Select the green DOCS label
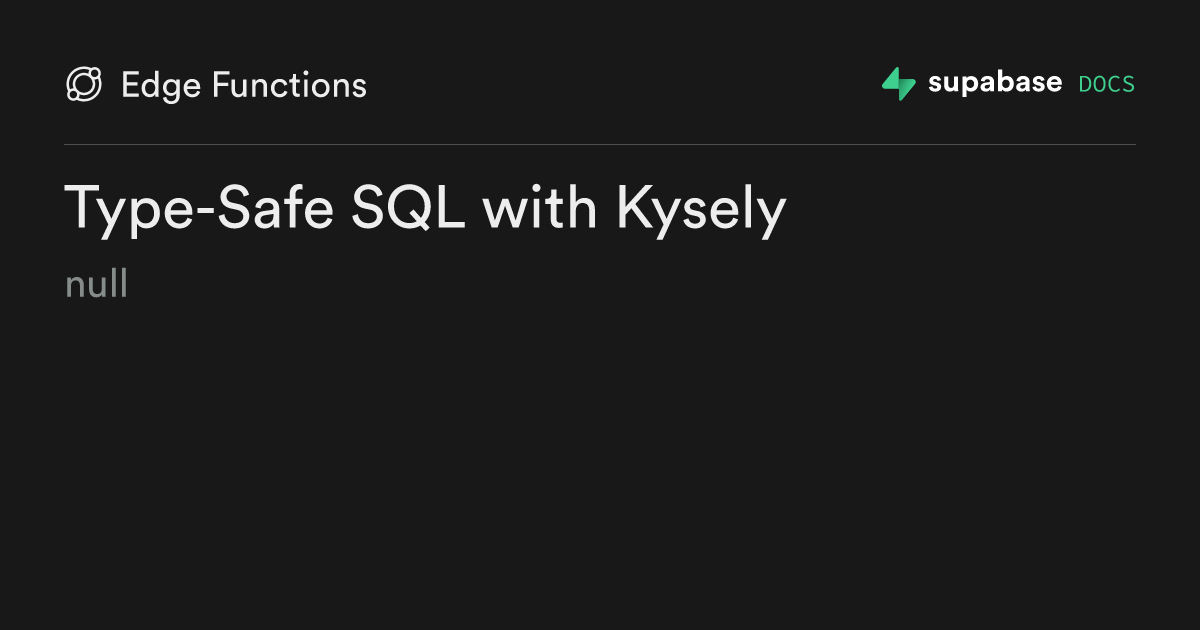Screen dimensions: 1200x630 click(1107, 85)
